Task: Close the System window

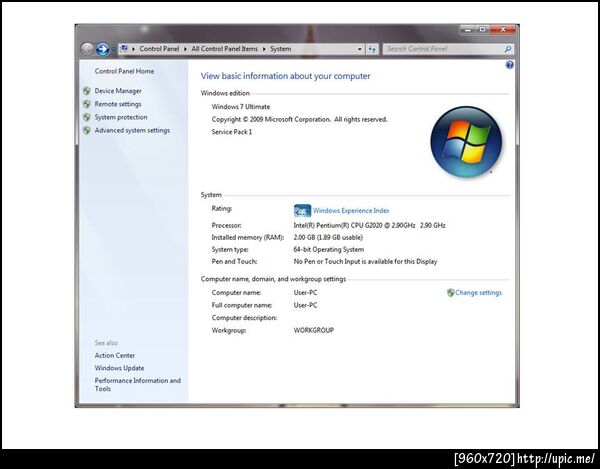Action: click(503, 29)
